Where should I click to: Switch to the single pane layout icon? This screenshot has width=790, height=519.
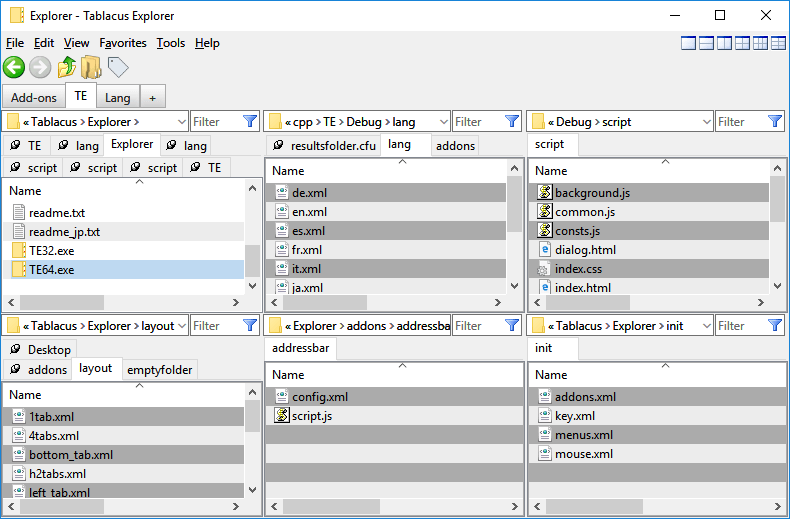(688, 43)
